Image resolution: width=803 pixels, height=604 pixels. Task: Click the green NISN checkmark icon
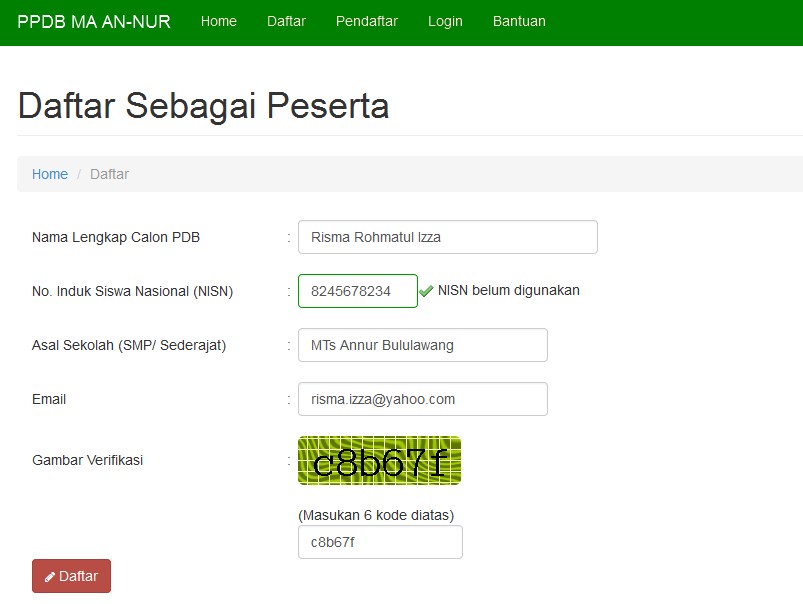click(426, 291)
